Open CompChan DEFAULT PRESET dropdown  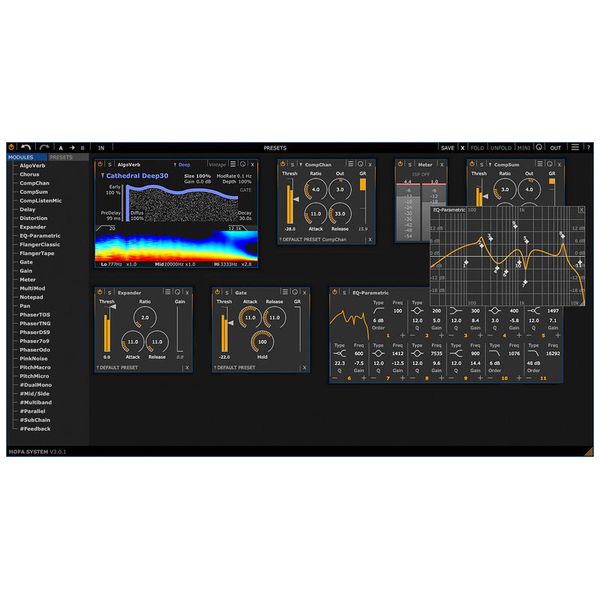coord(313,240)
